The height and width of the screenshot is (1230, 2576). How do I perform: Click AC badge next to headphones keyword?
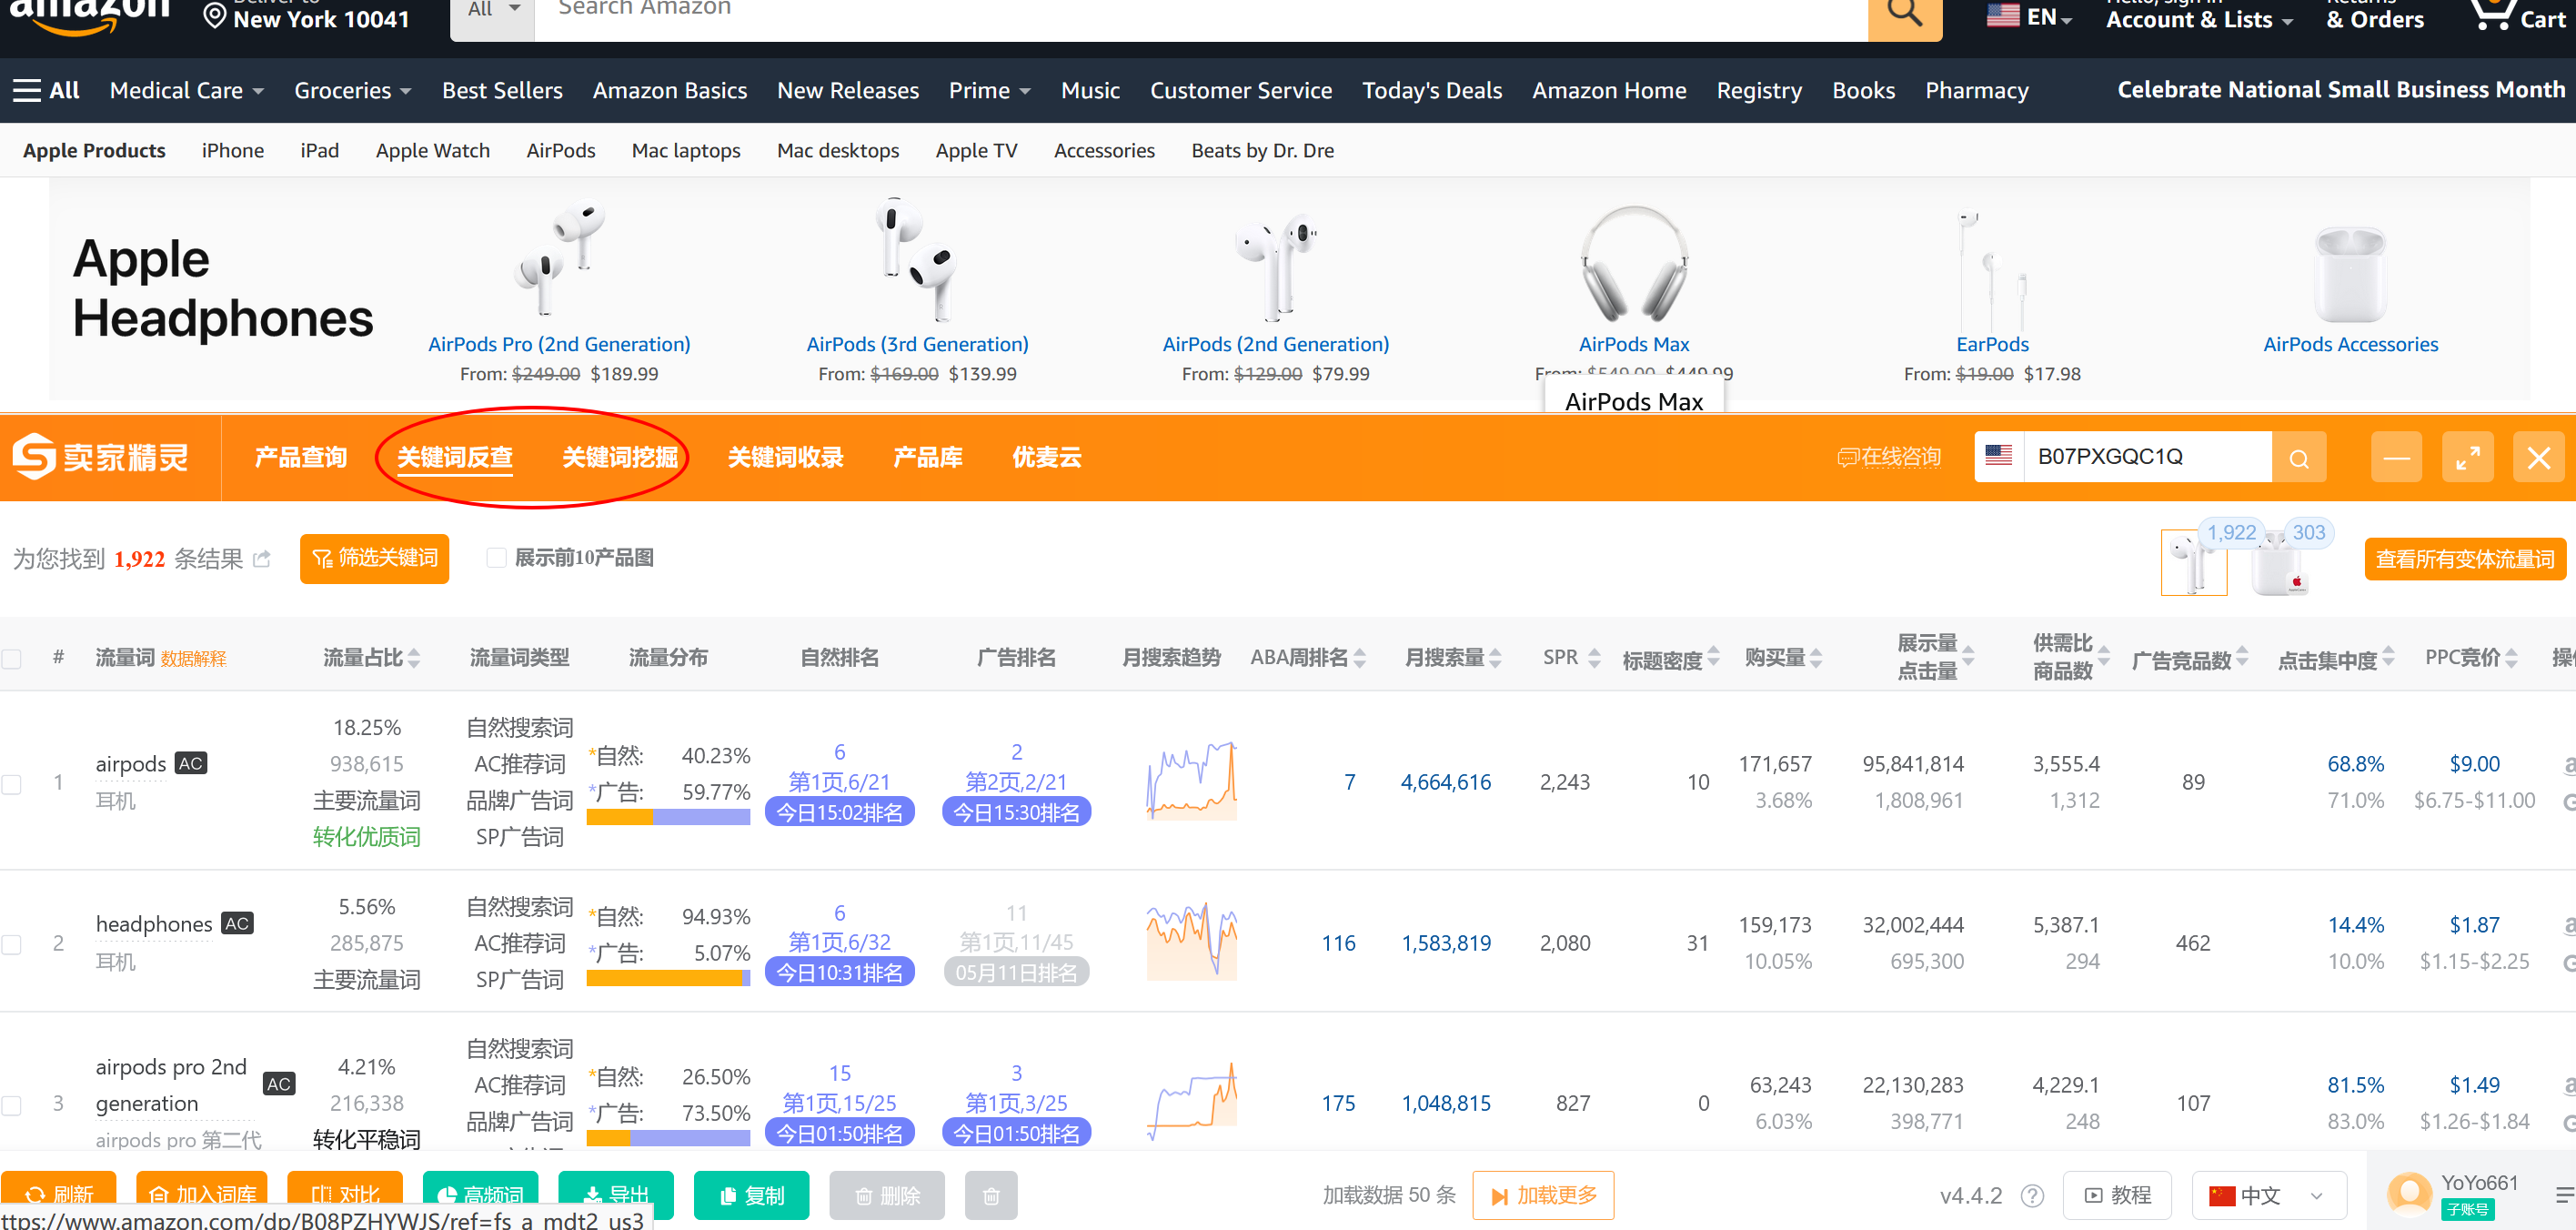tap(237, 923)
